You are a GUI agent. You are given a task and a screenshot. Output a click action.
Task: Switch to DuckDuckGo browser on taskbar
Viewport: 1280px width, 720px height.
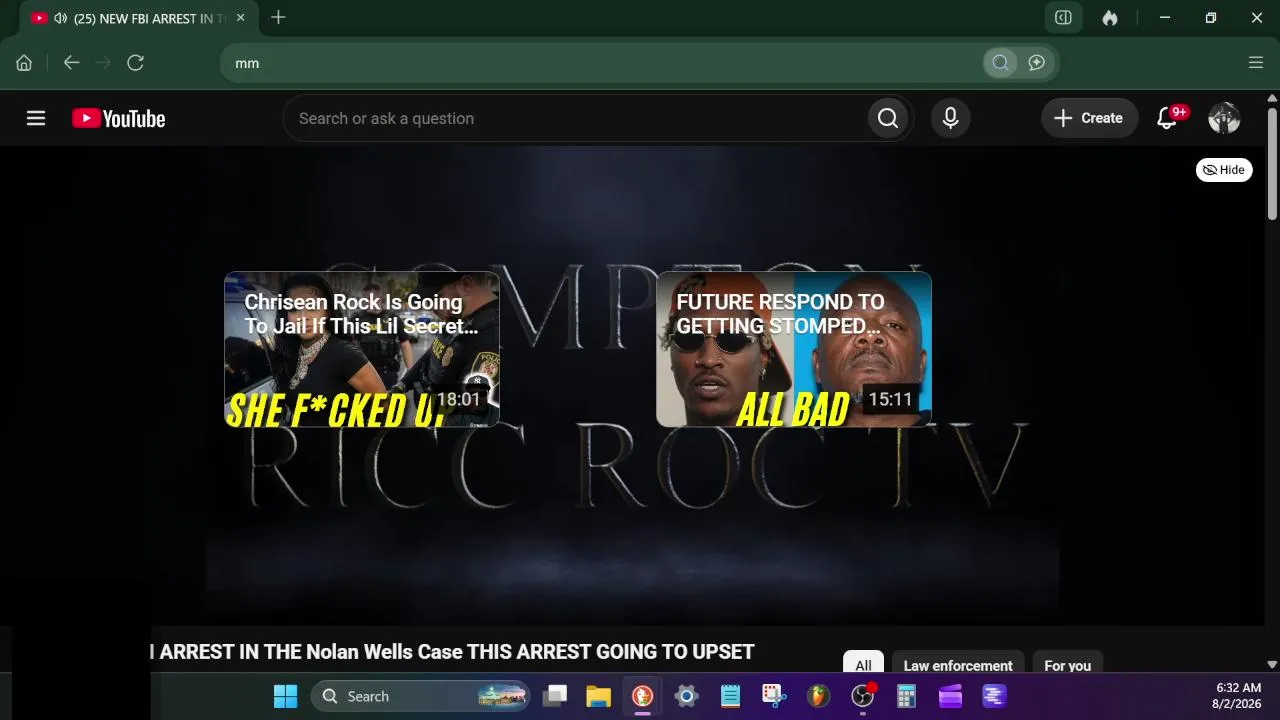(642, 696)
